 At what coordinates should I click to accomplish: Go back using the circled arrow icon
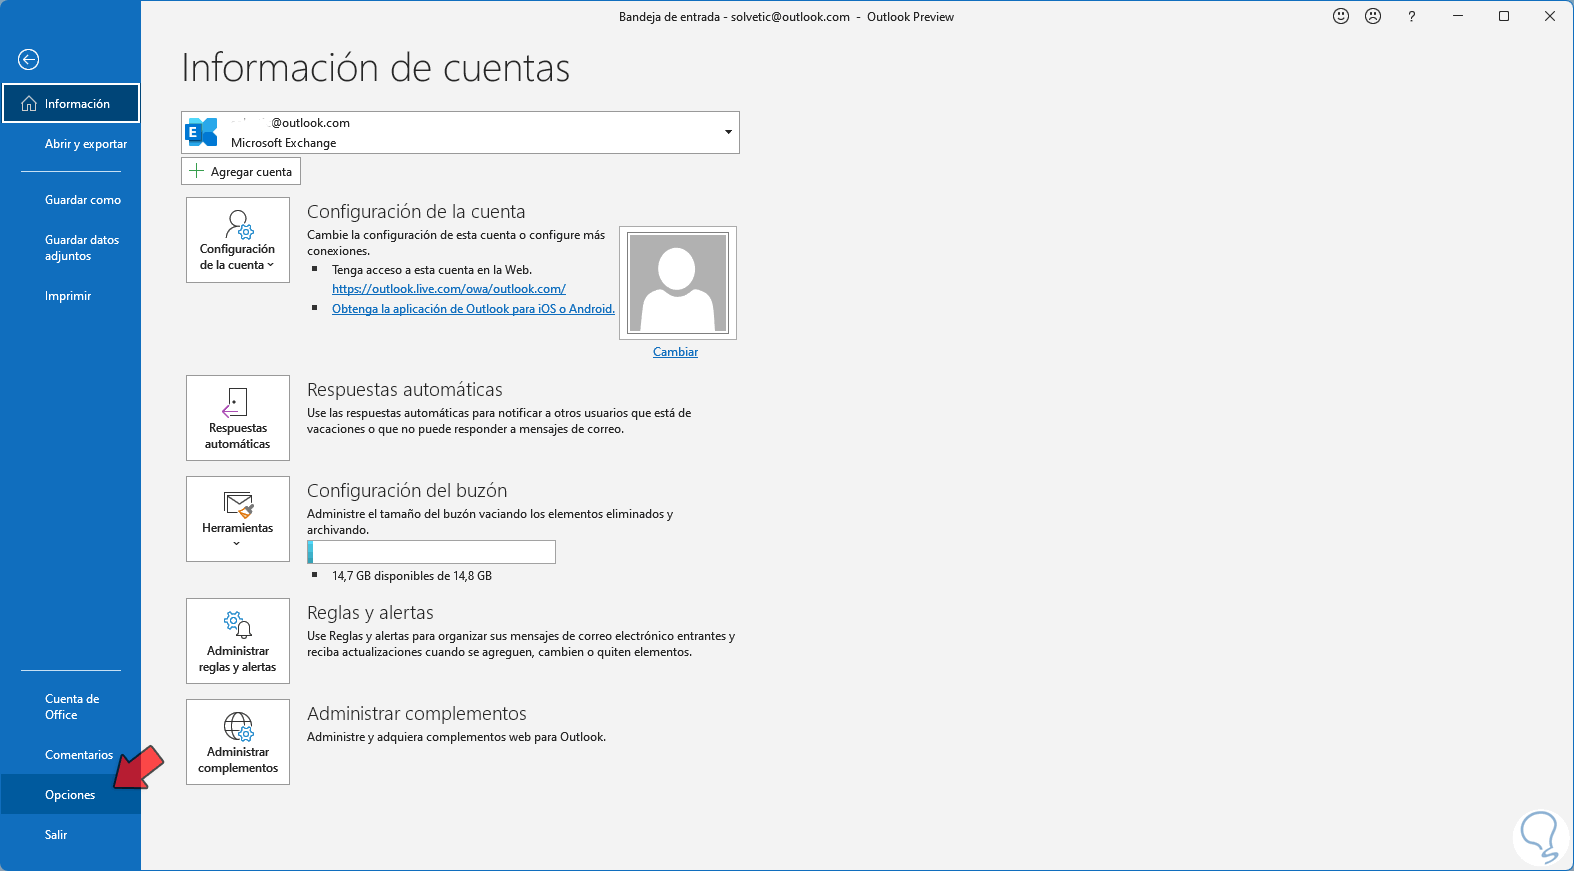point(29,60)
